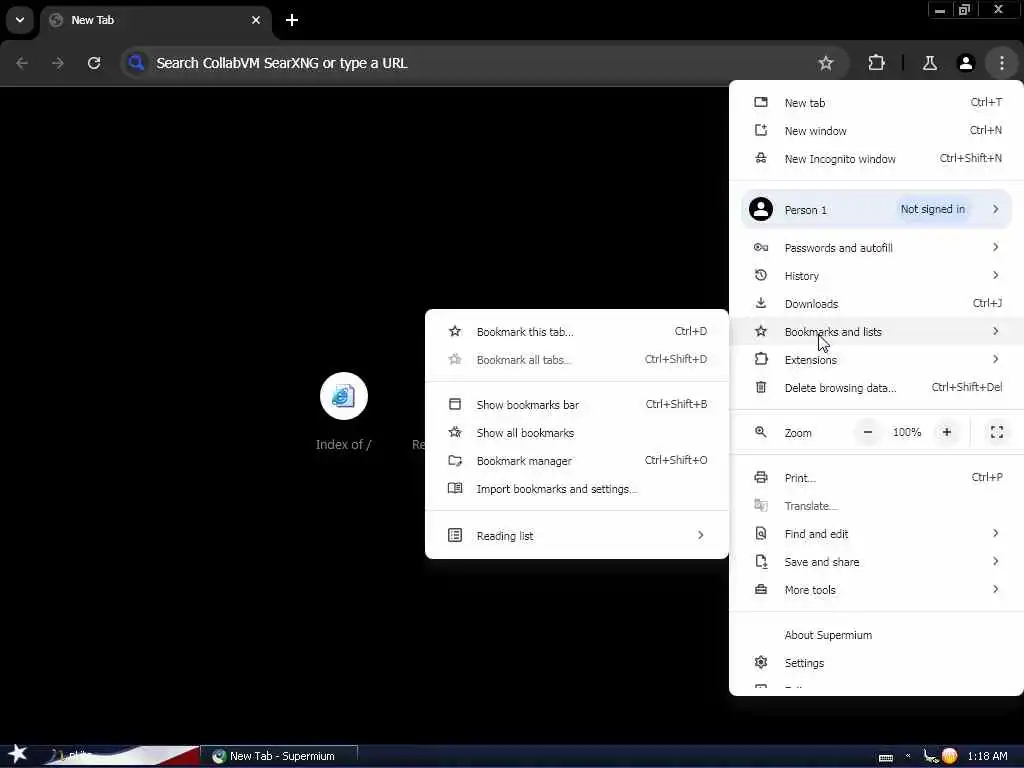Expand the History submenu
Screen dimensions: 1024x768
coord(876,276)
